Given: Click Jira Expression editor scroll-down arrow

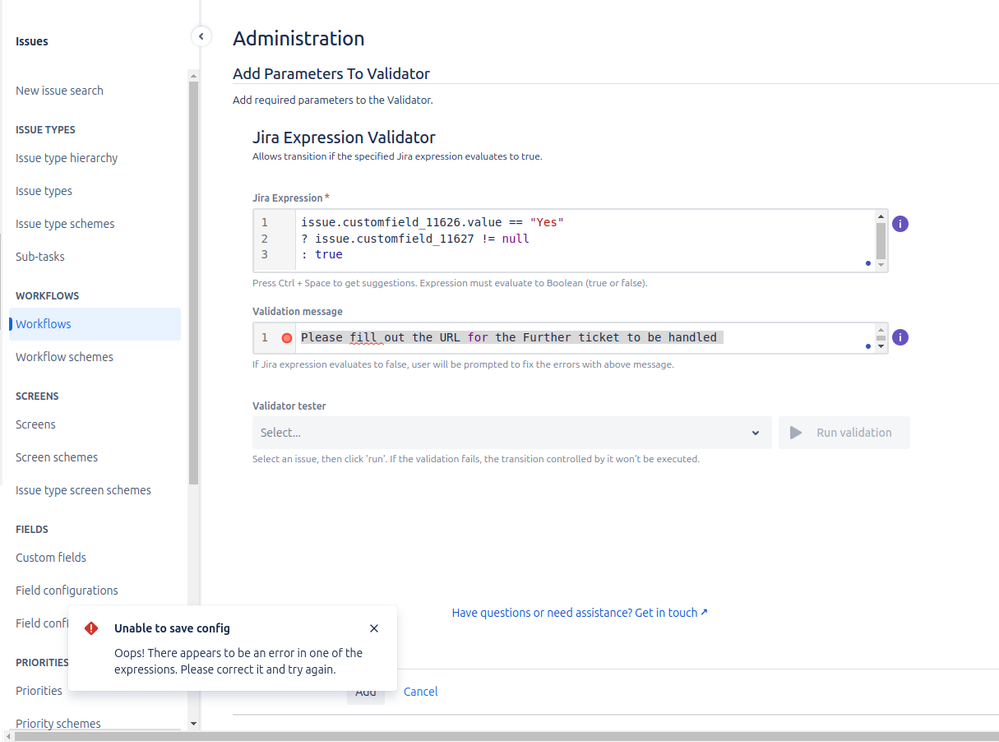Looking at the screenshot, I should click(881, 265).
